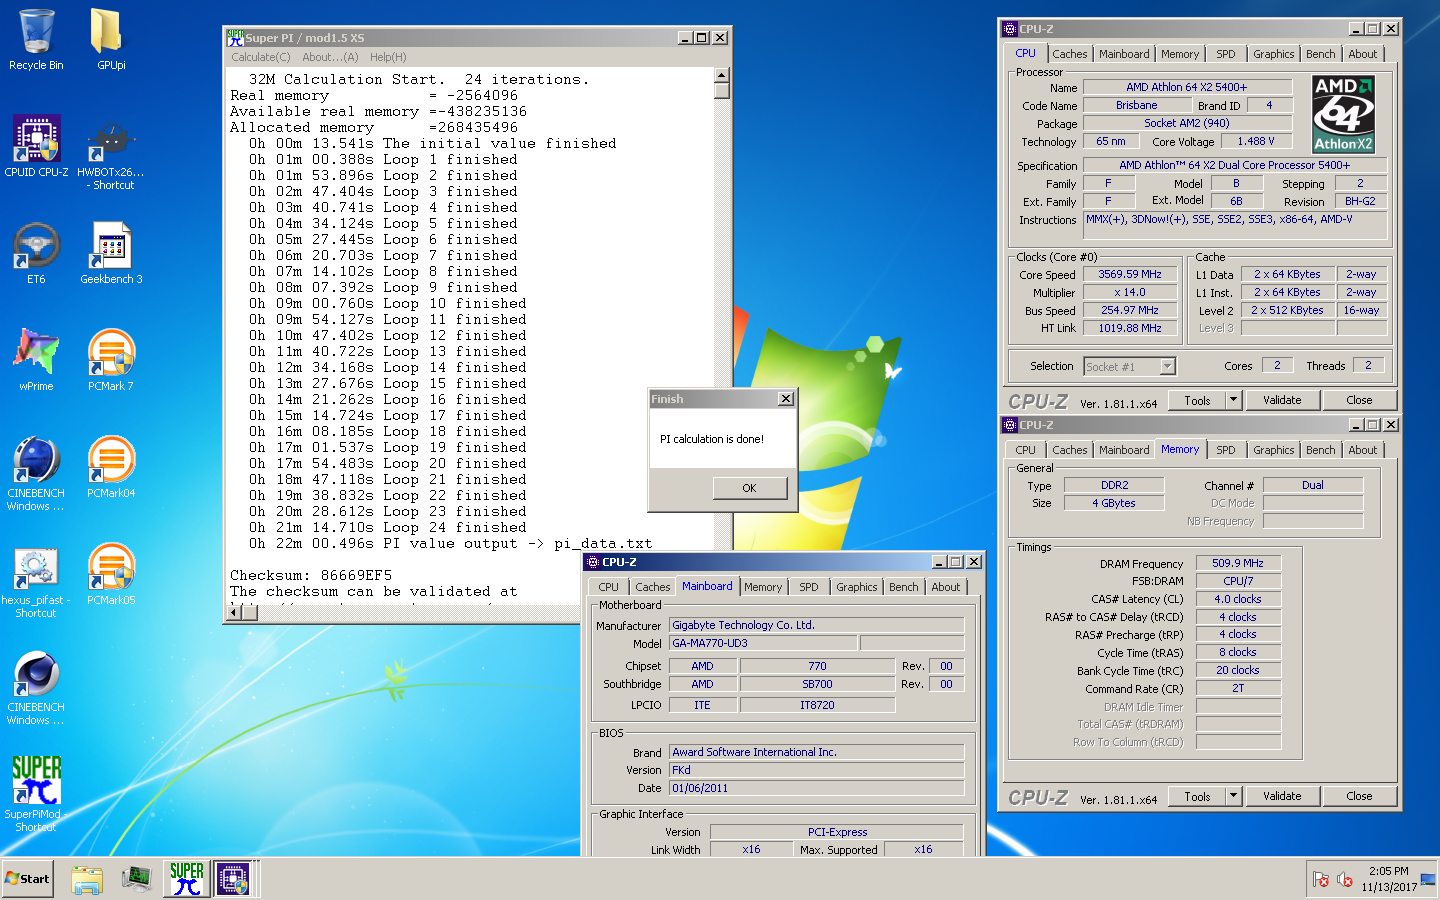Select Caches tab in Mainboard CPU-Z window

(652, 587)
